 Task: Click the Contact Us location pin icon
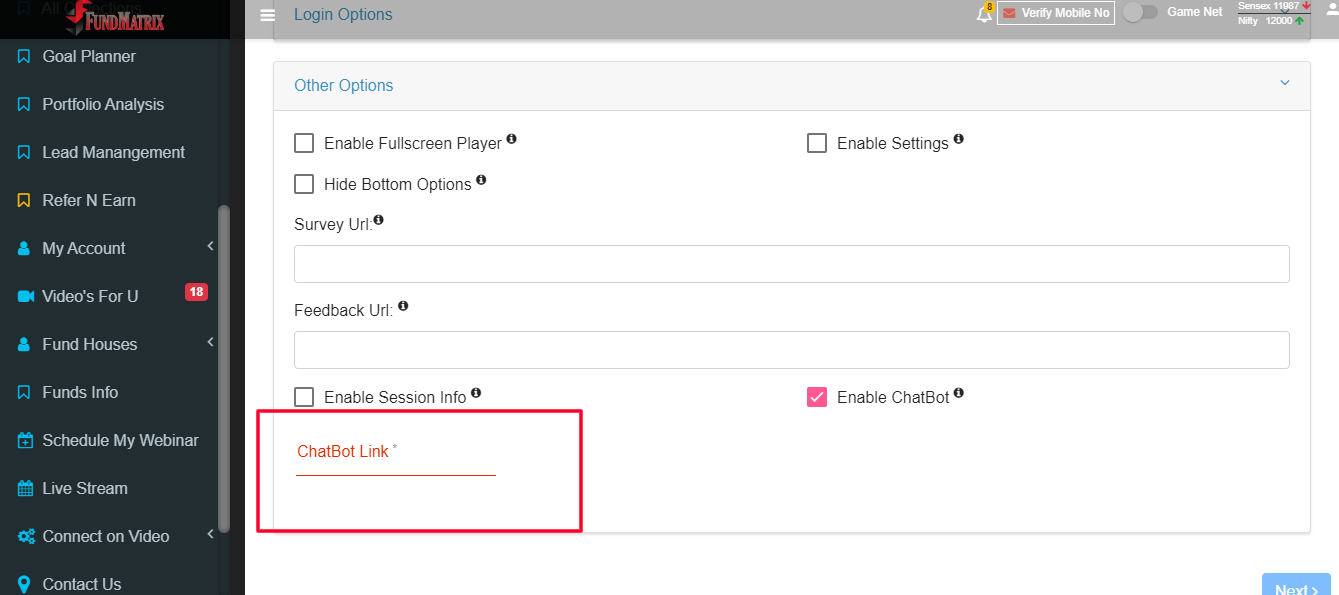point(24,584)
